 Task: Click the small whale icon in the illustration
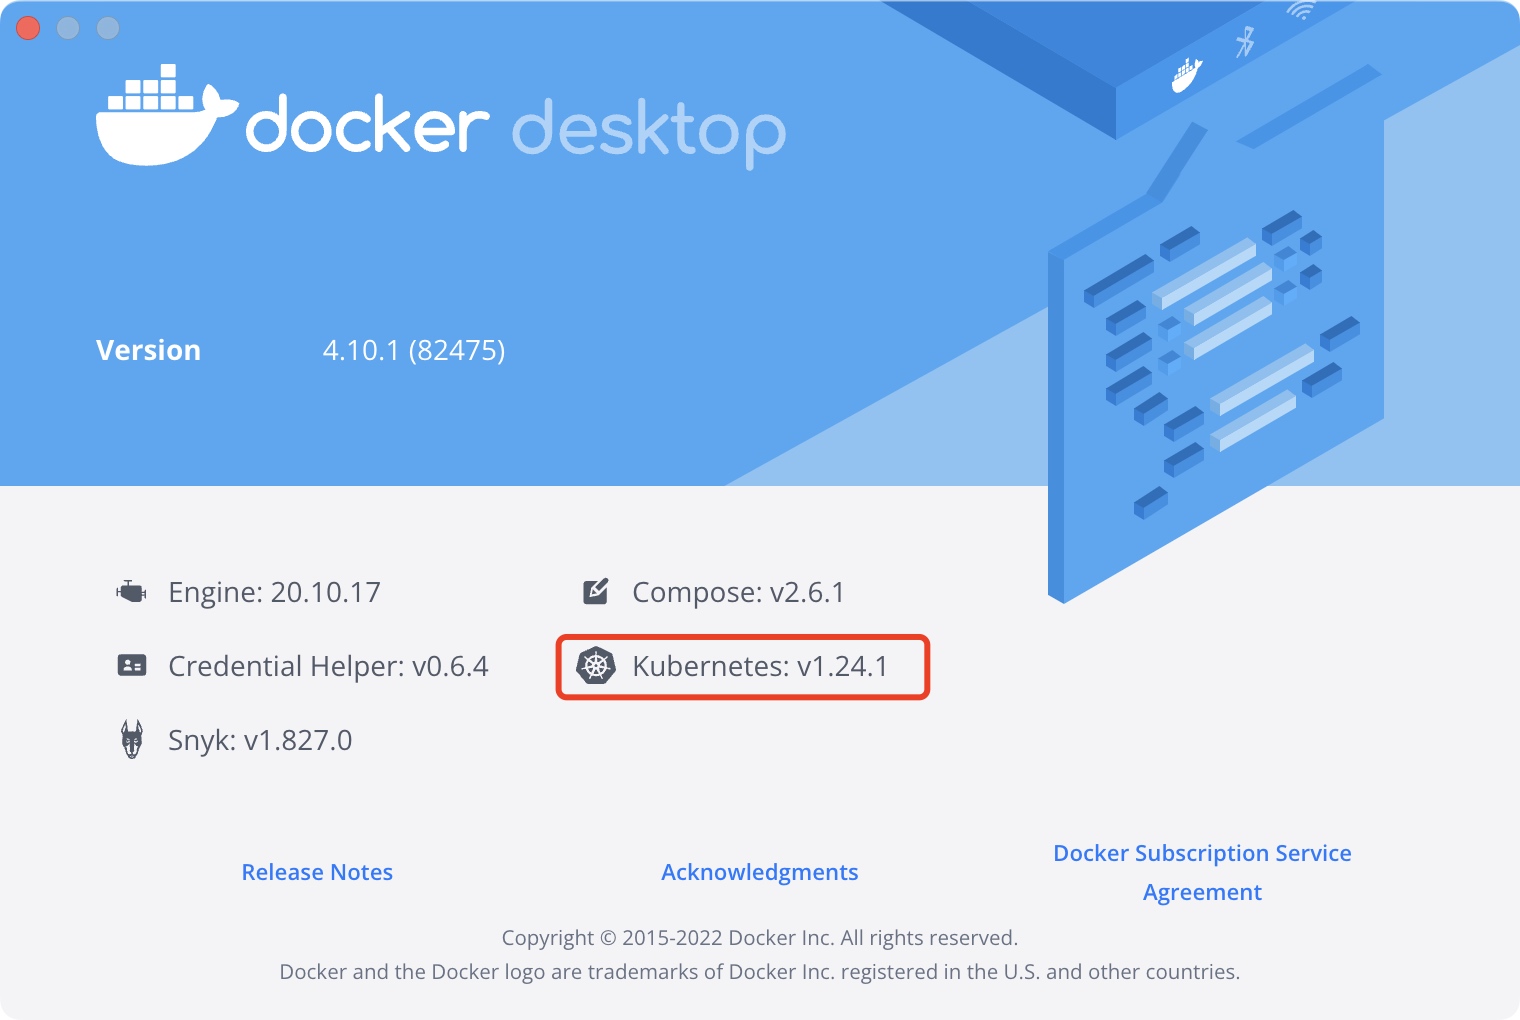pyautogui.click(x=1187, y=75)
